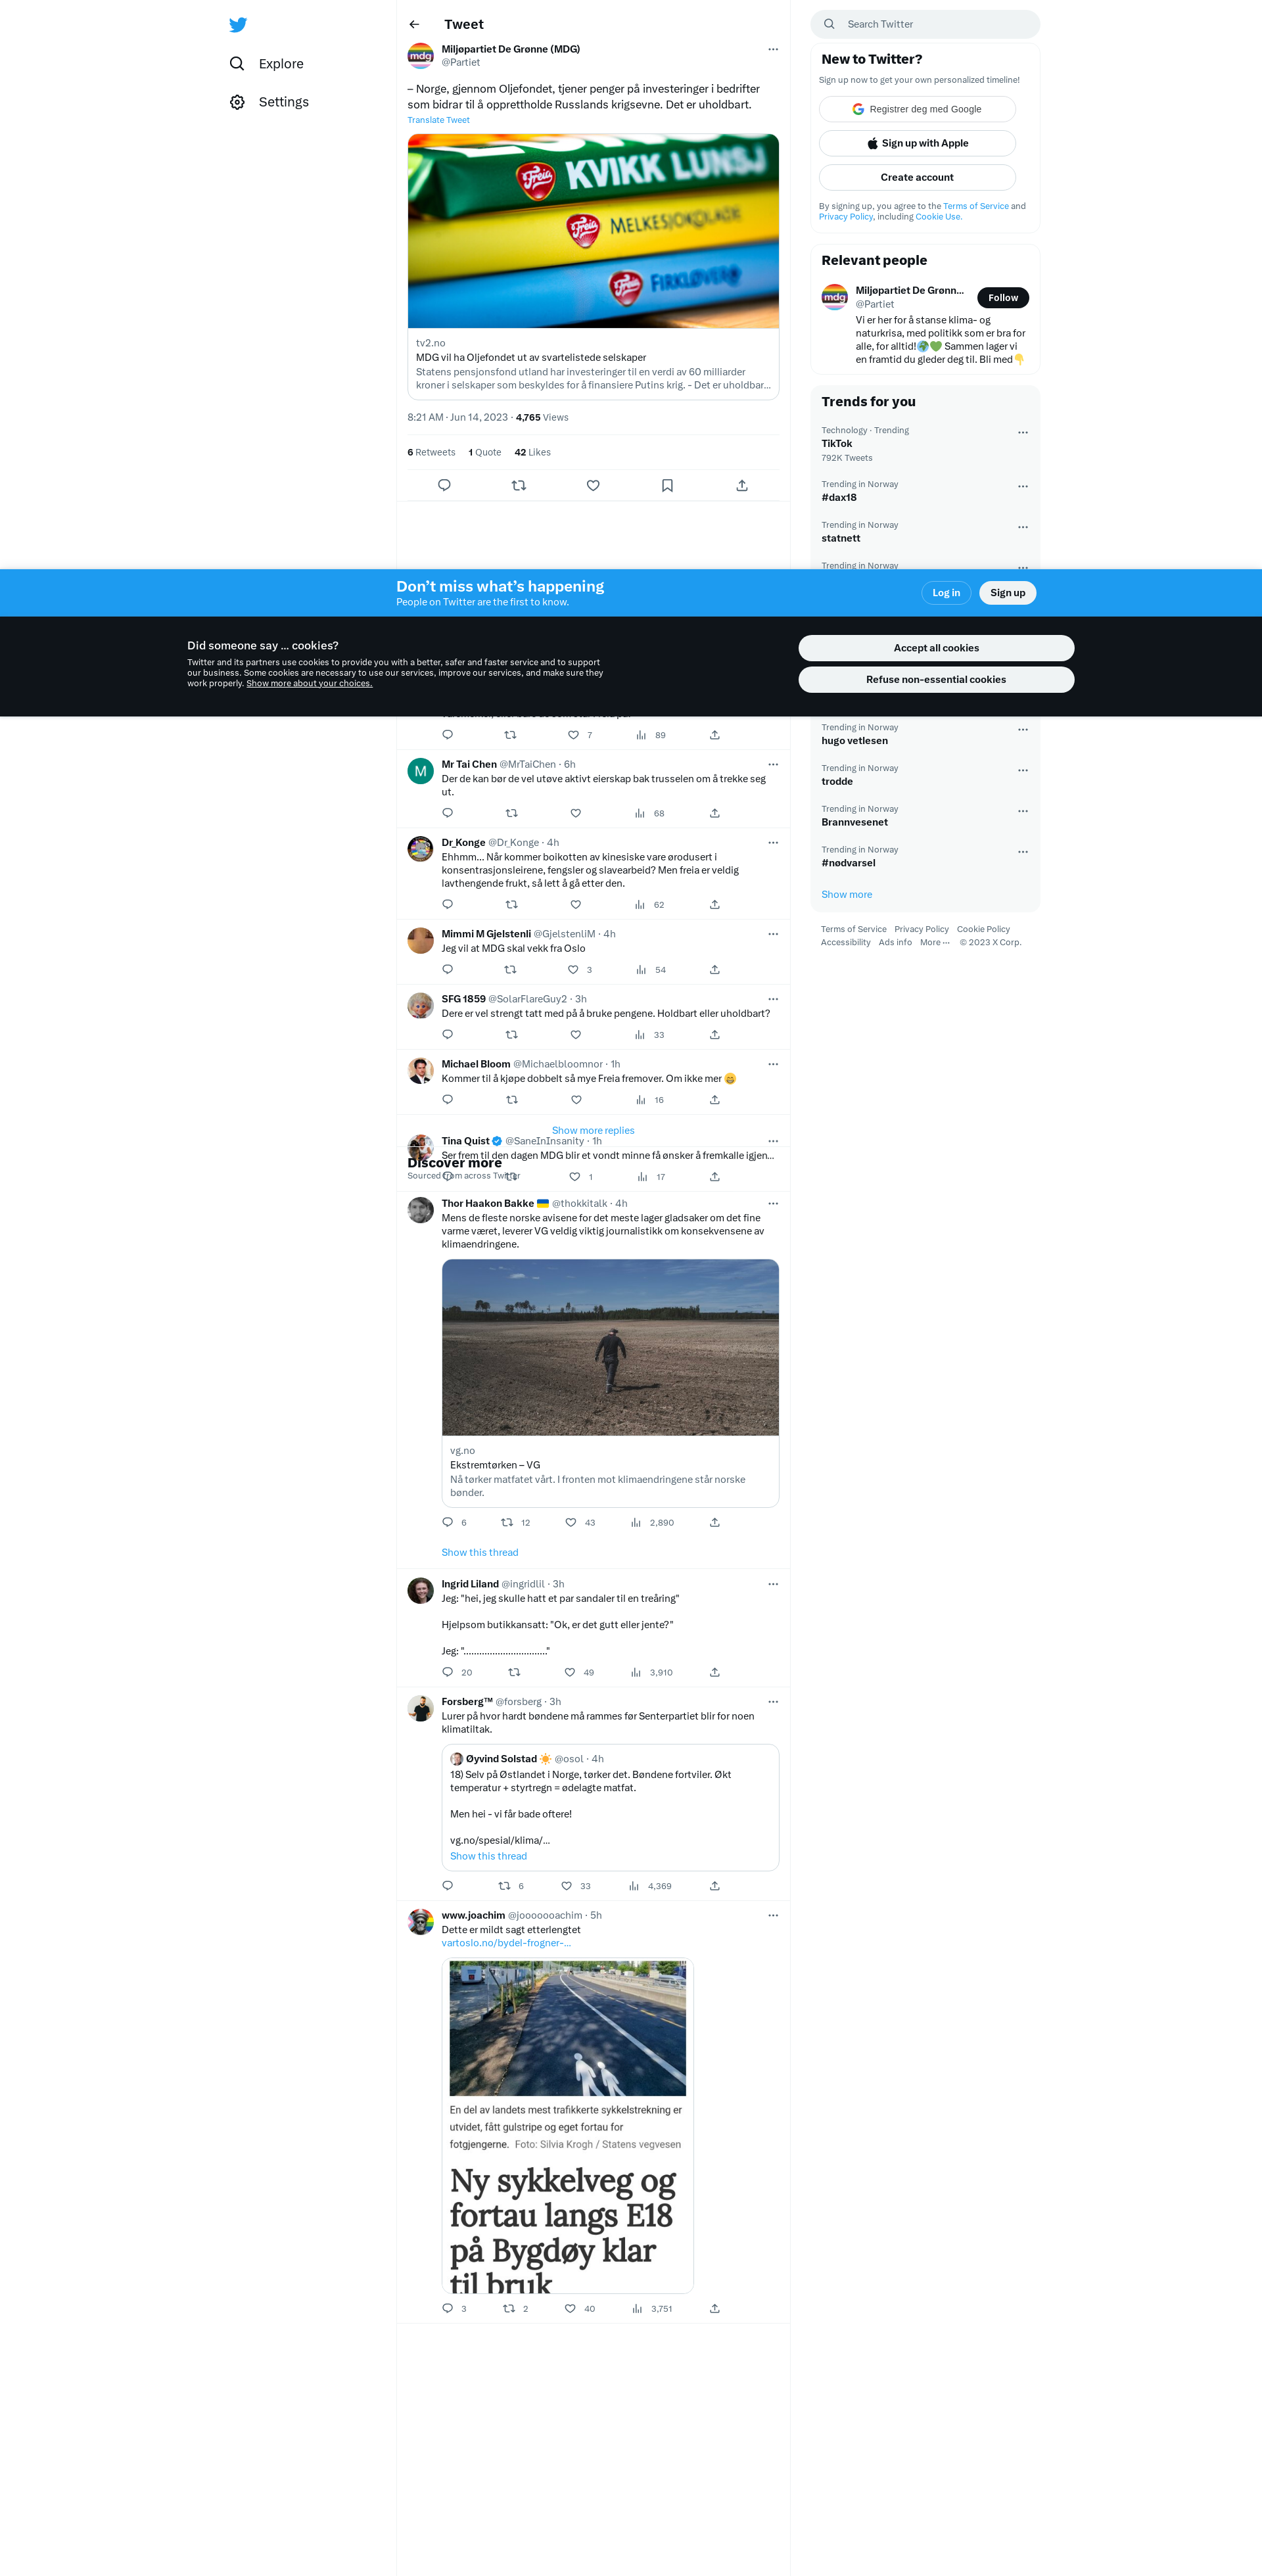Open the VG Ekstremtørken article image
Viewport: 1262px width, 2576px height.
click(610, 1347)
